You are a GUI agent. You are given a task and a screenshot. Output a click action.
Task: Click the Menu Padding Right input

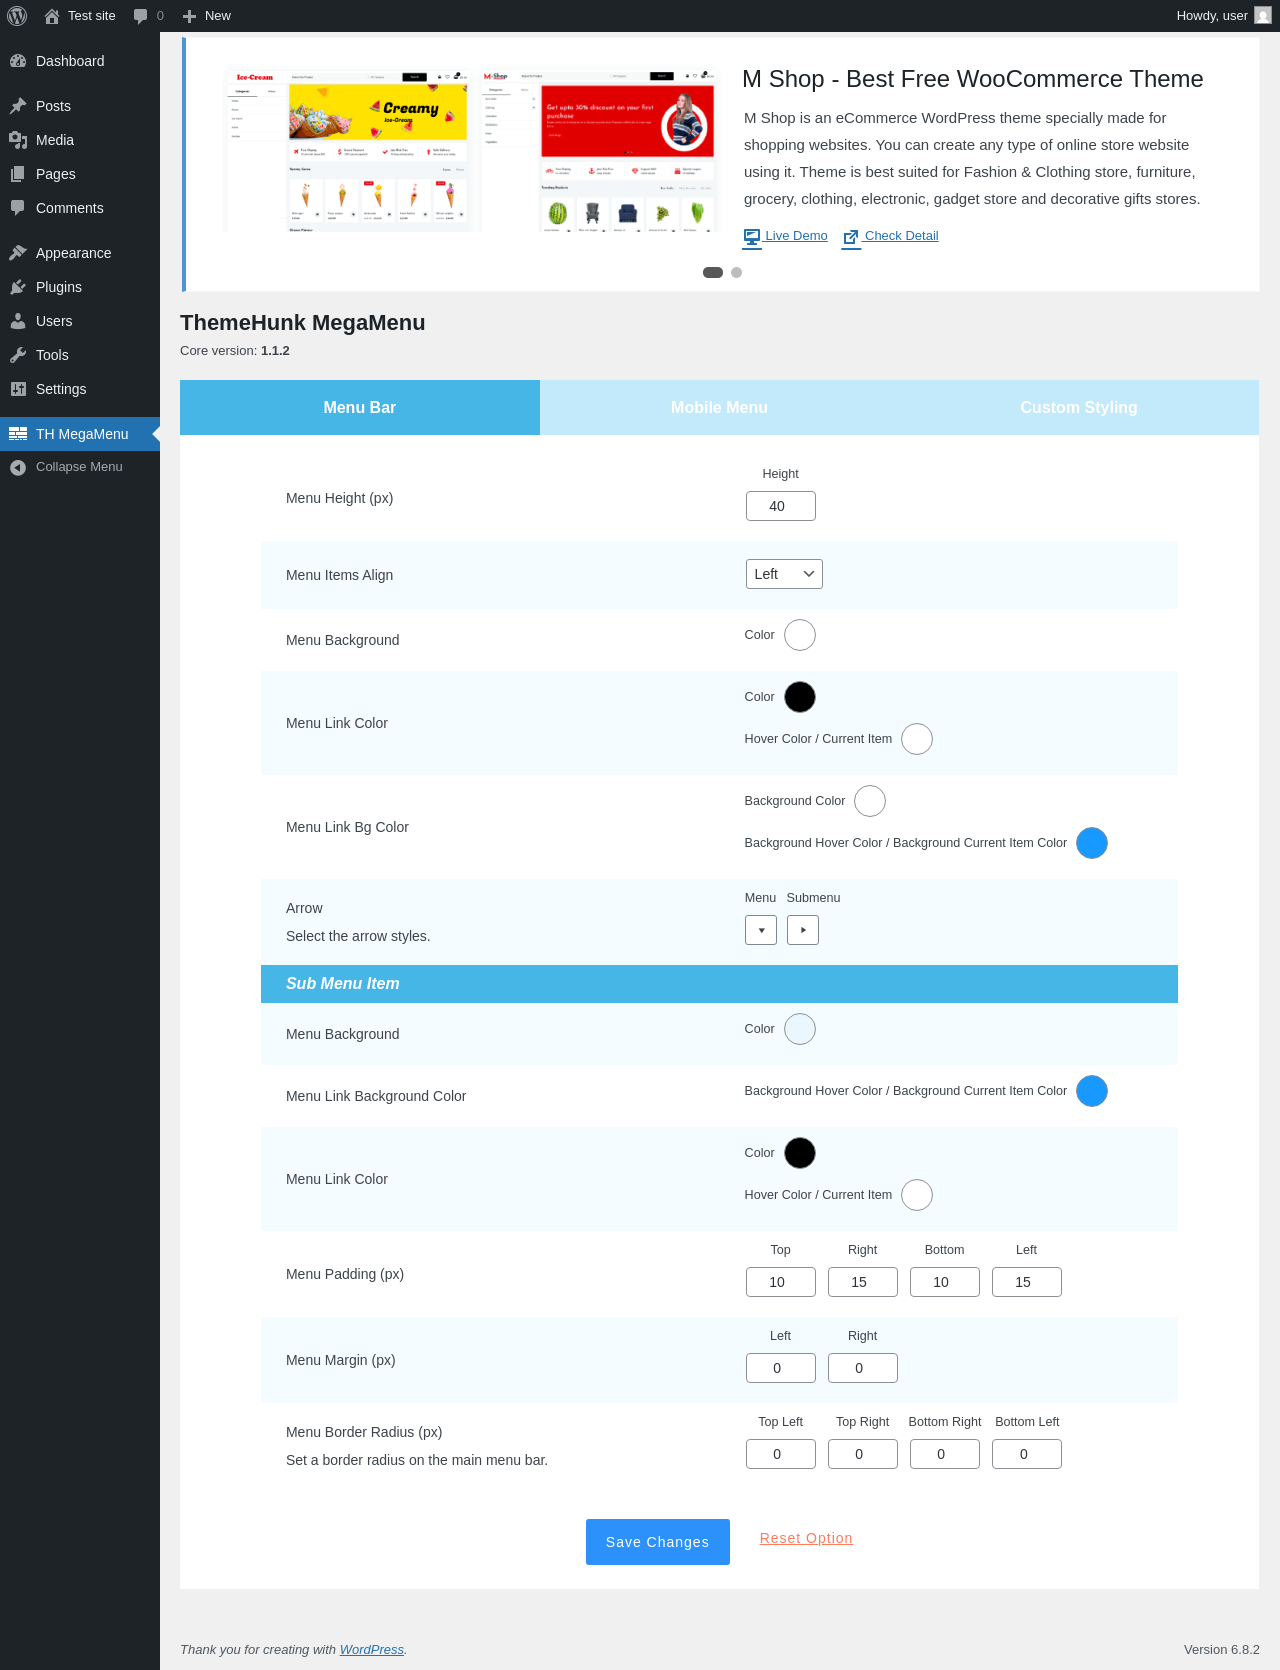863,1282
